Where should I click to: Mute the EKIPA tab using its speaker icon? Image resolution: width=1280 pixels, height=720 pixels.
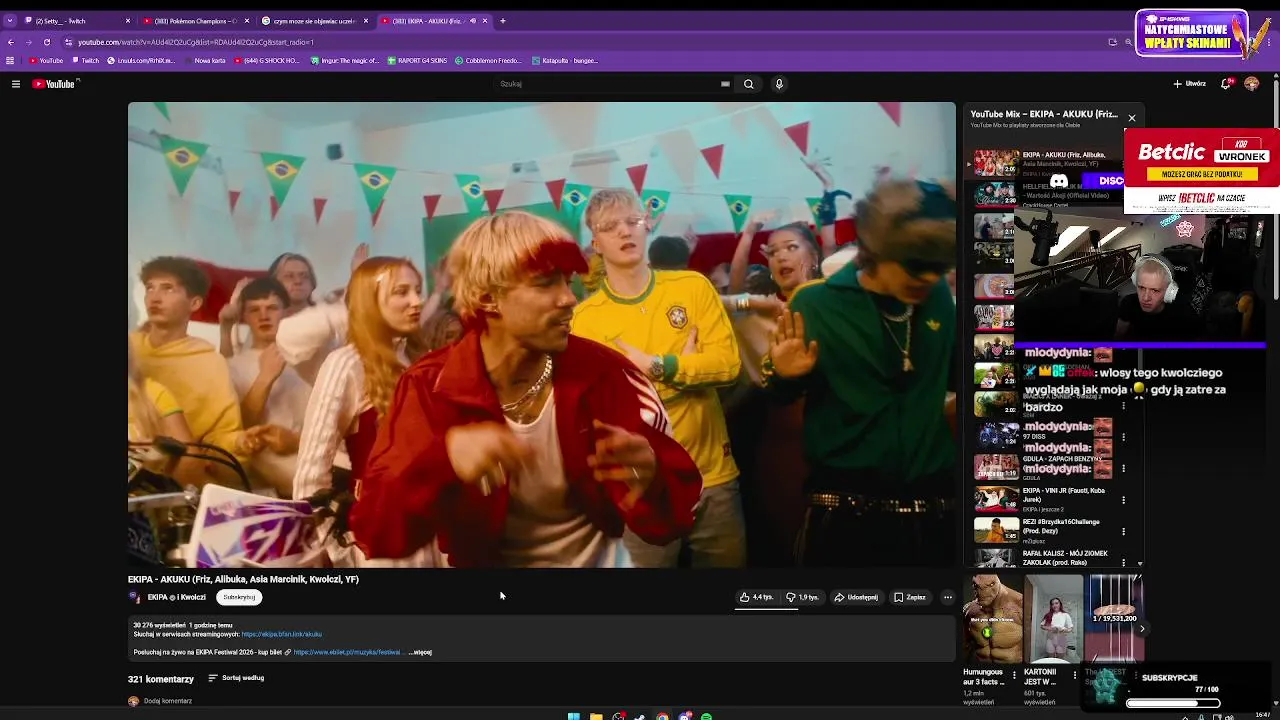click(473, 21)
